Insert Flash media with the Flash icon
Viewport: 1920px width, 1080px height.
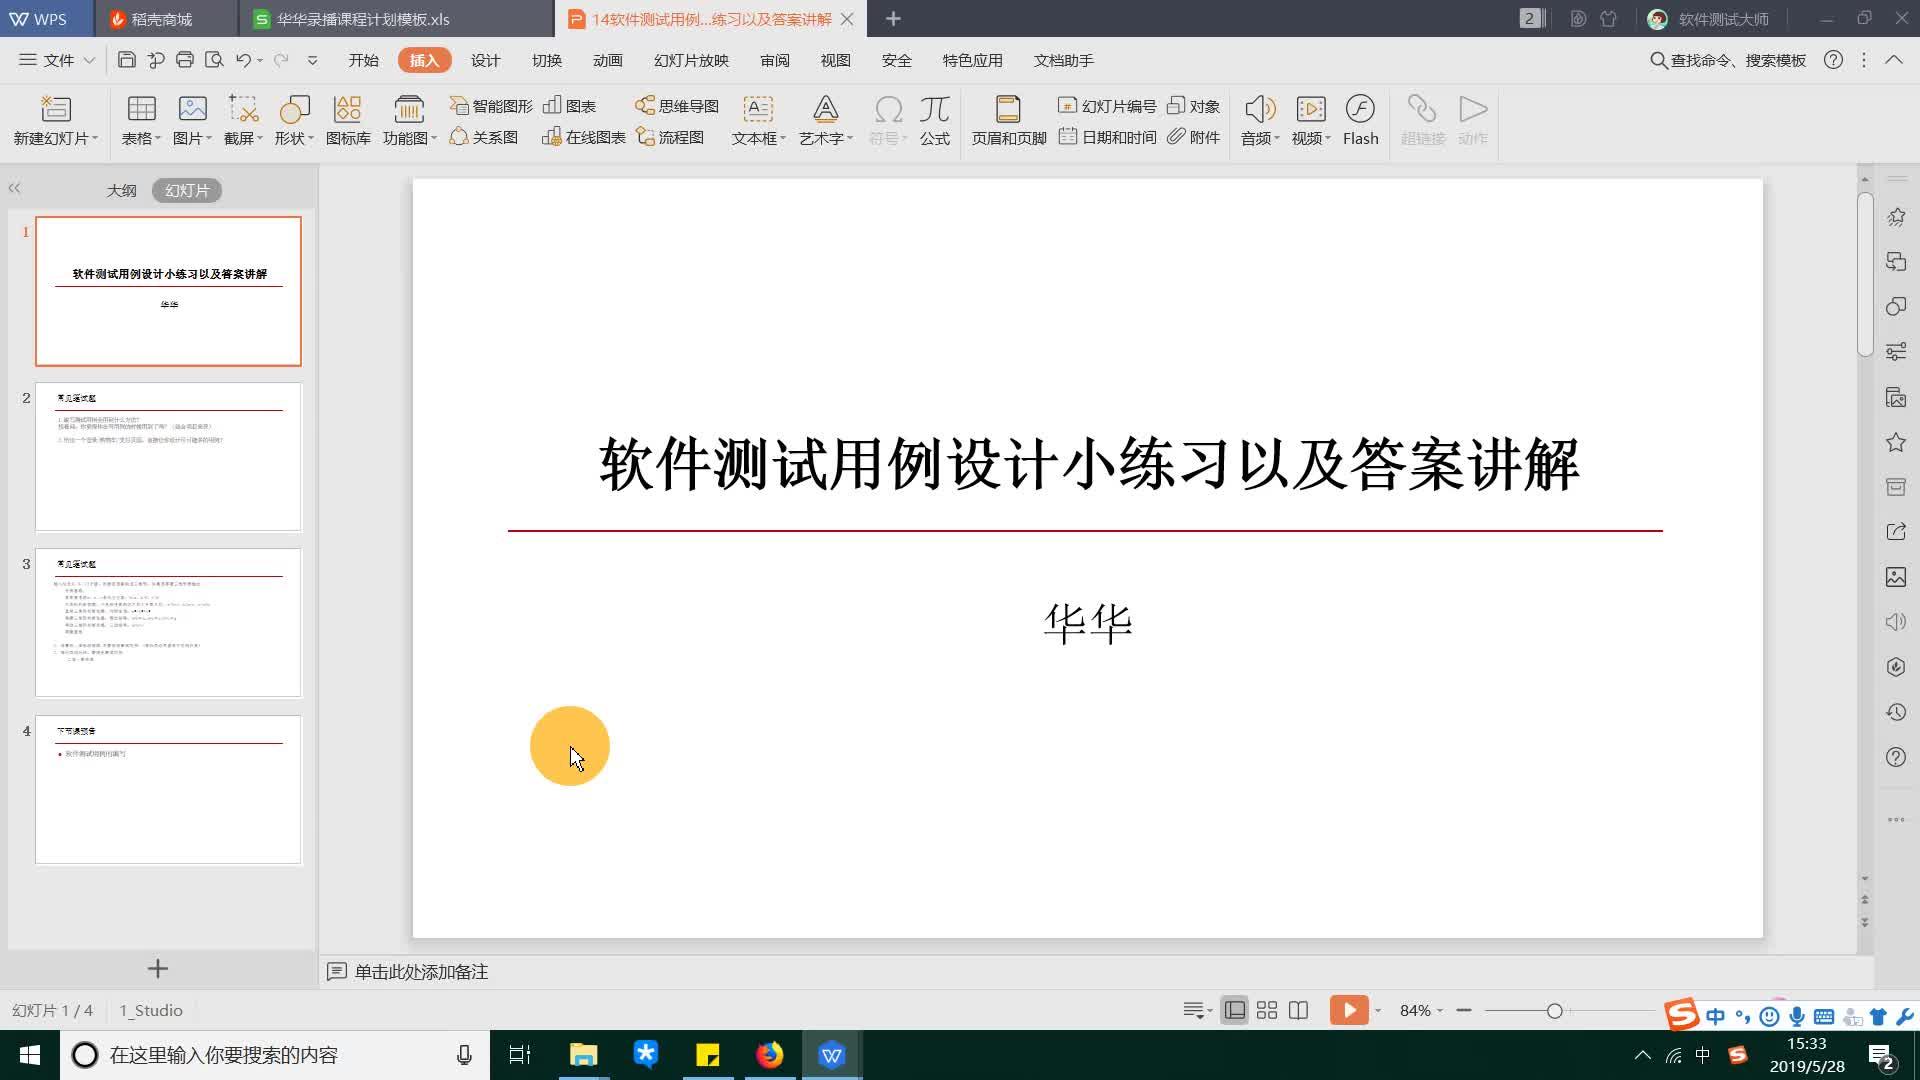click(1360, 120)
